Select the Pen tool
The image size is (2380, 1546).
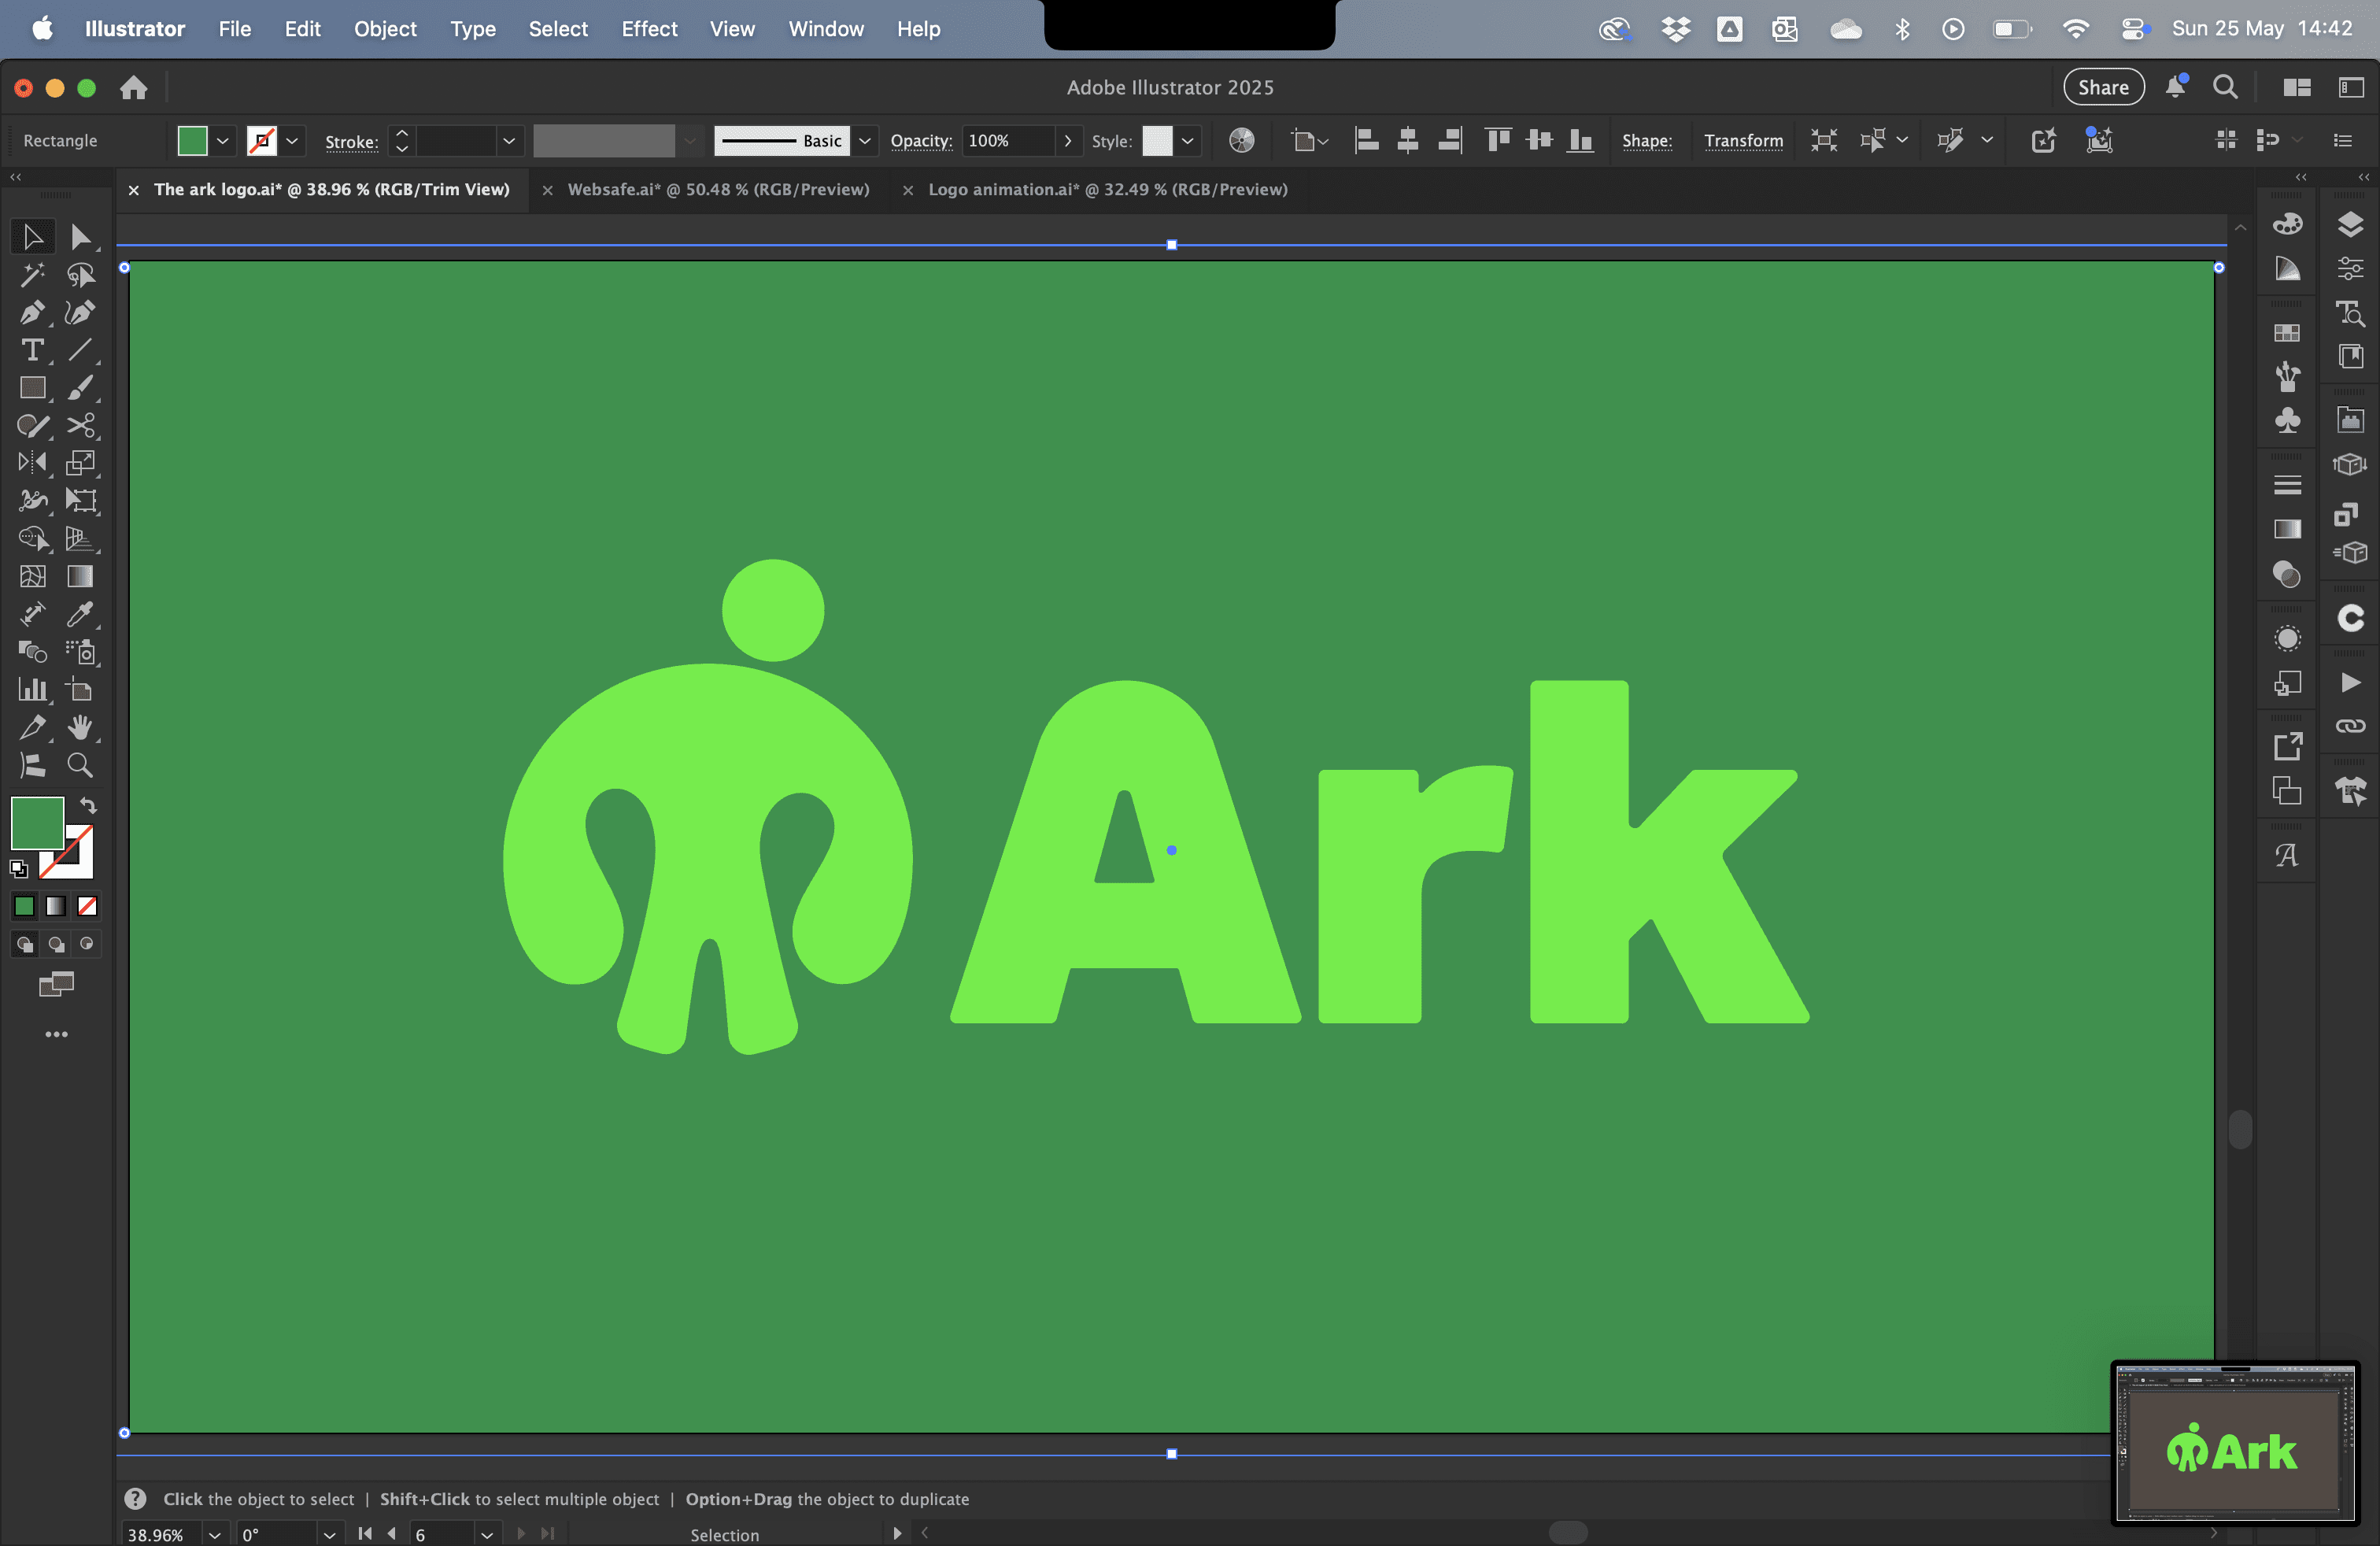click(x=31, y=313)
